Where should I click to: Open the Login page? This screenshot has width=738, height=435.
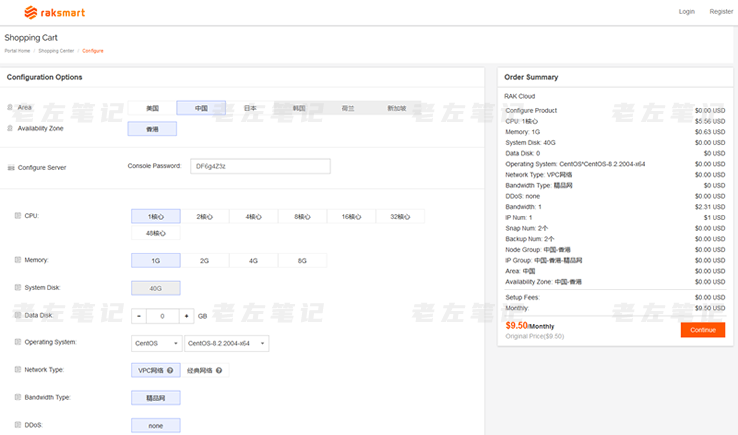[686, 12]
